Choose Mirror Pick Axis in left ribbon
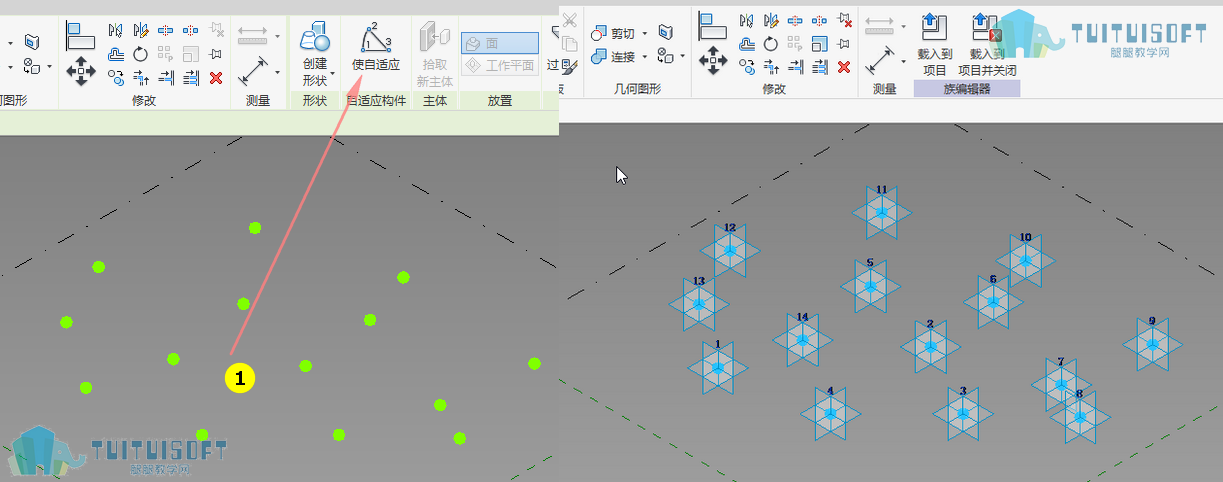Viewport: 1223px width, 482px height. pos(116,30)
